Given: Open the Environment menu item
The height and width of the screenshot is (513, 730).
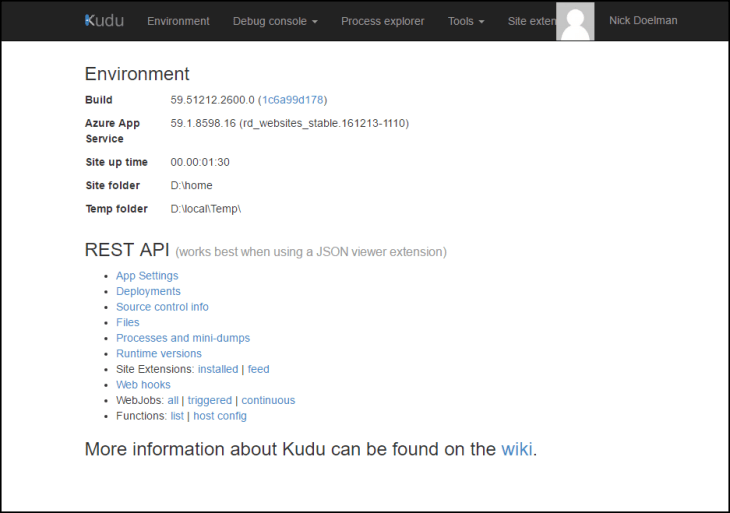Looking at the screenshot, I should 178,21.
